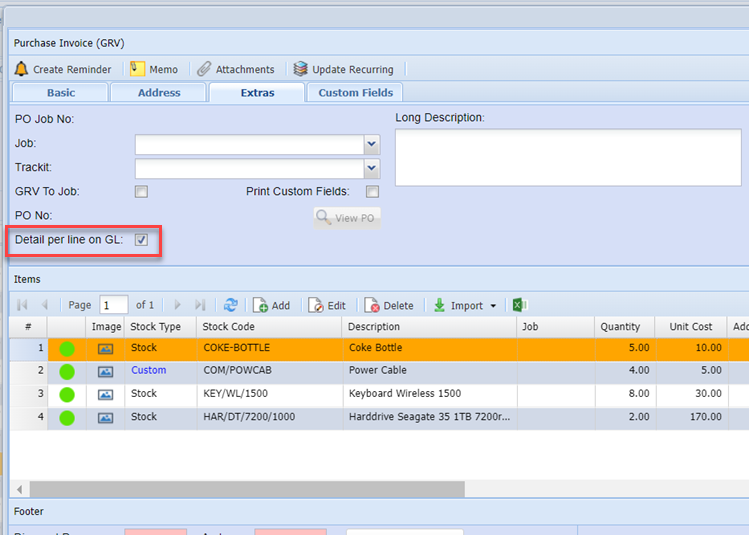Switch to the Basic tab

click(60, 93)
